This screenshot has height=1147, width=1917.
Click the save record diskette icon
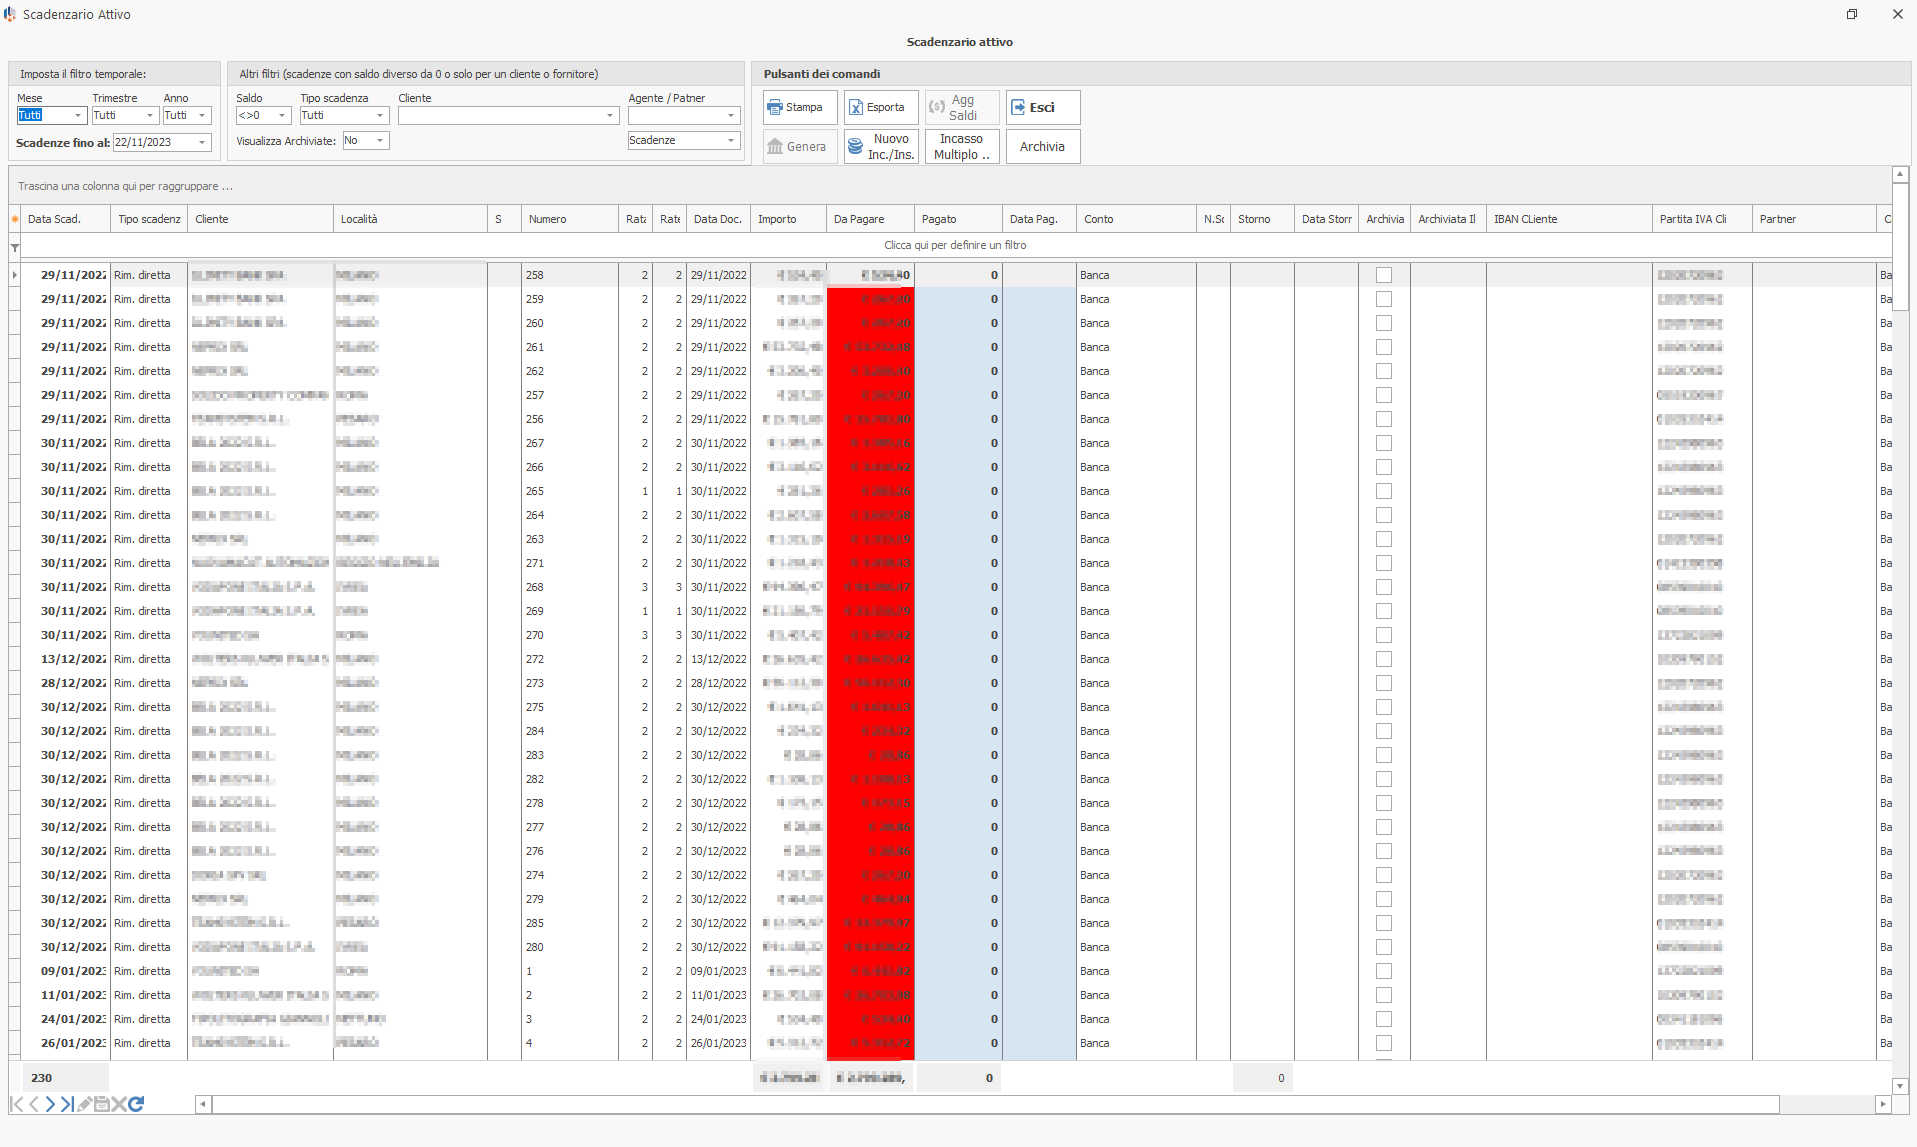point(101,1104)
